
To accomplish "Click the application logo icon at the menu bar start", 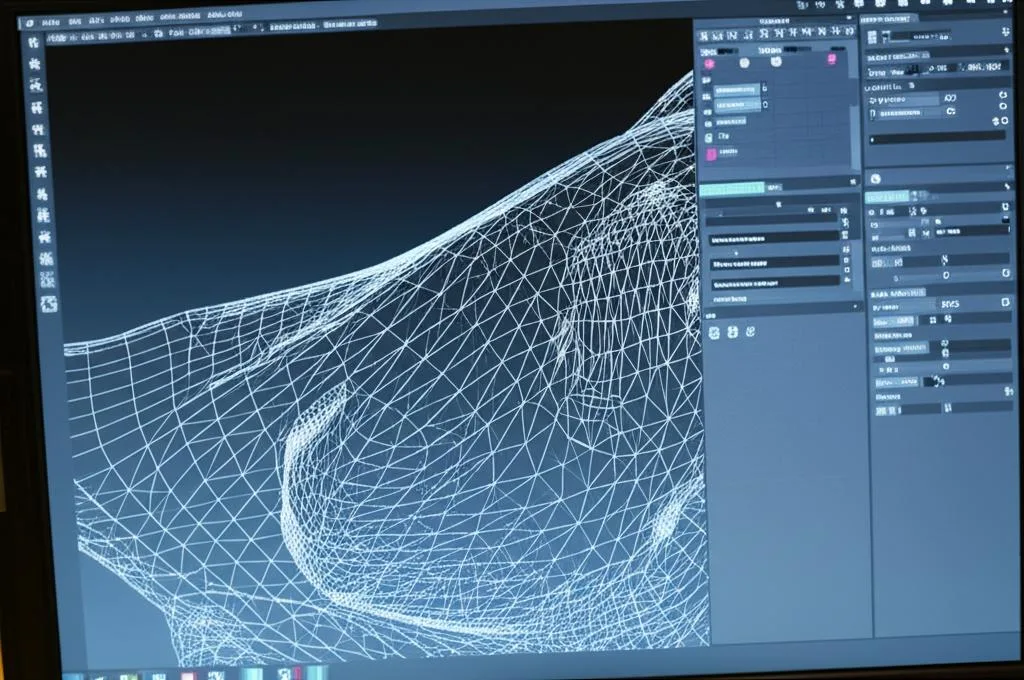I will [29, 23].
